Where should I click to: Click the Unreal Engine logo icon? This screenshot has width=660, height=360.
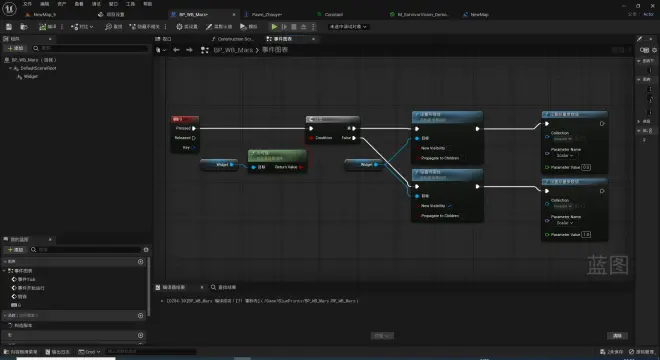10,8
